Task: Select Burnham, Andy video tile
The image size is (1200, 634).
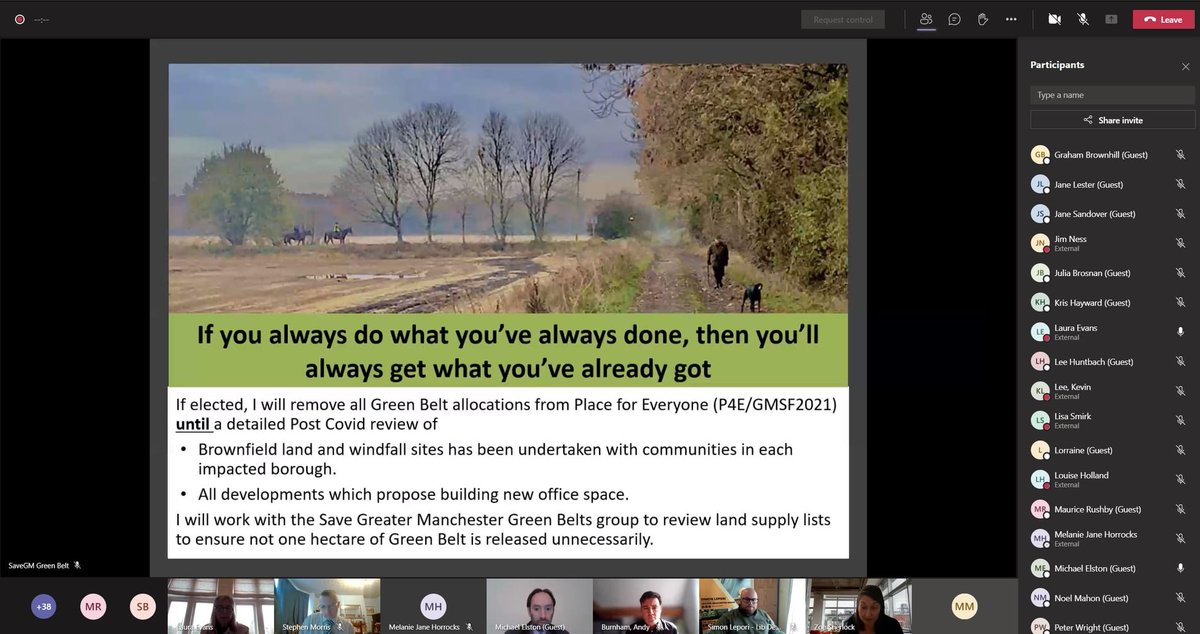Action: click(x=645, y=606)
